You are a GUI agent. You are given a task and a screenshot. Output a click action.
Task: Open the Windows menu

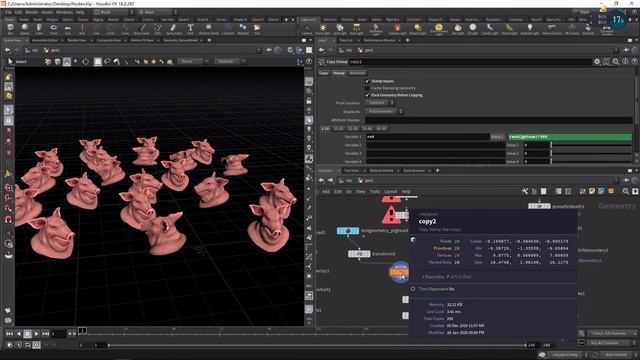click(x=64, y=12)
